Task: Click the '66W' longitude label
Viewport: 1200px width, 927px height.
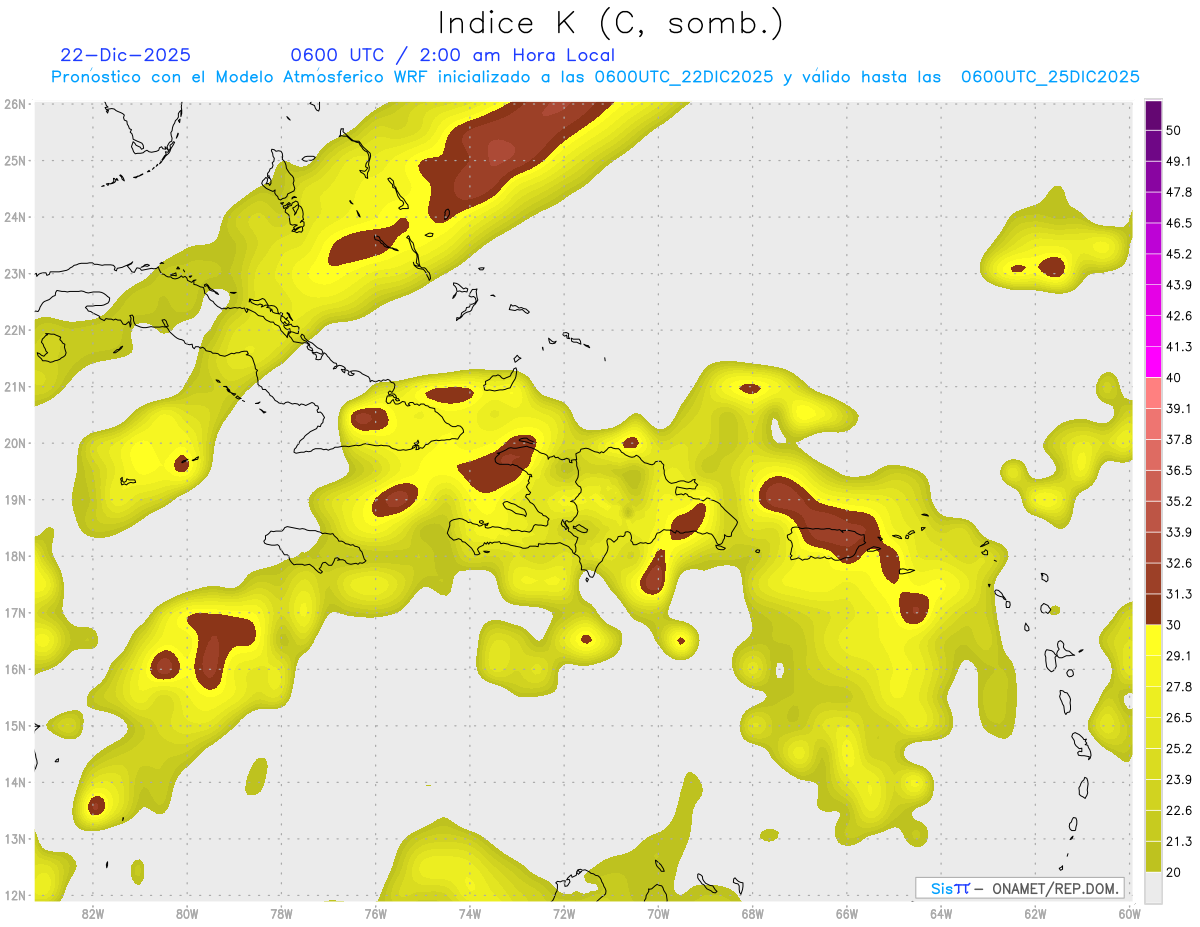Action: (847, 913)
